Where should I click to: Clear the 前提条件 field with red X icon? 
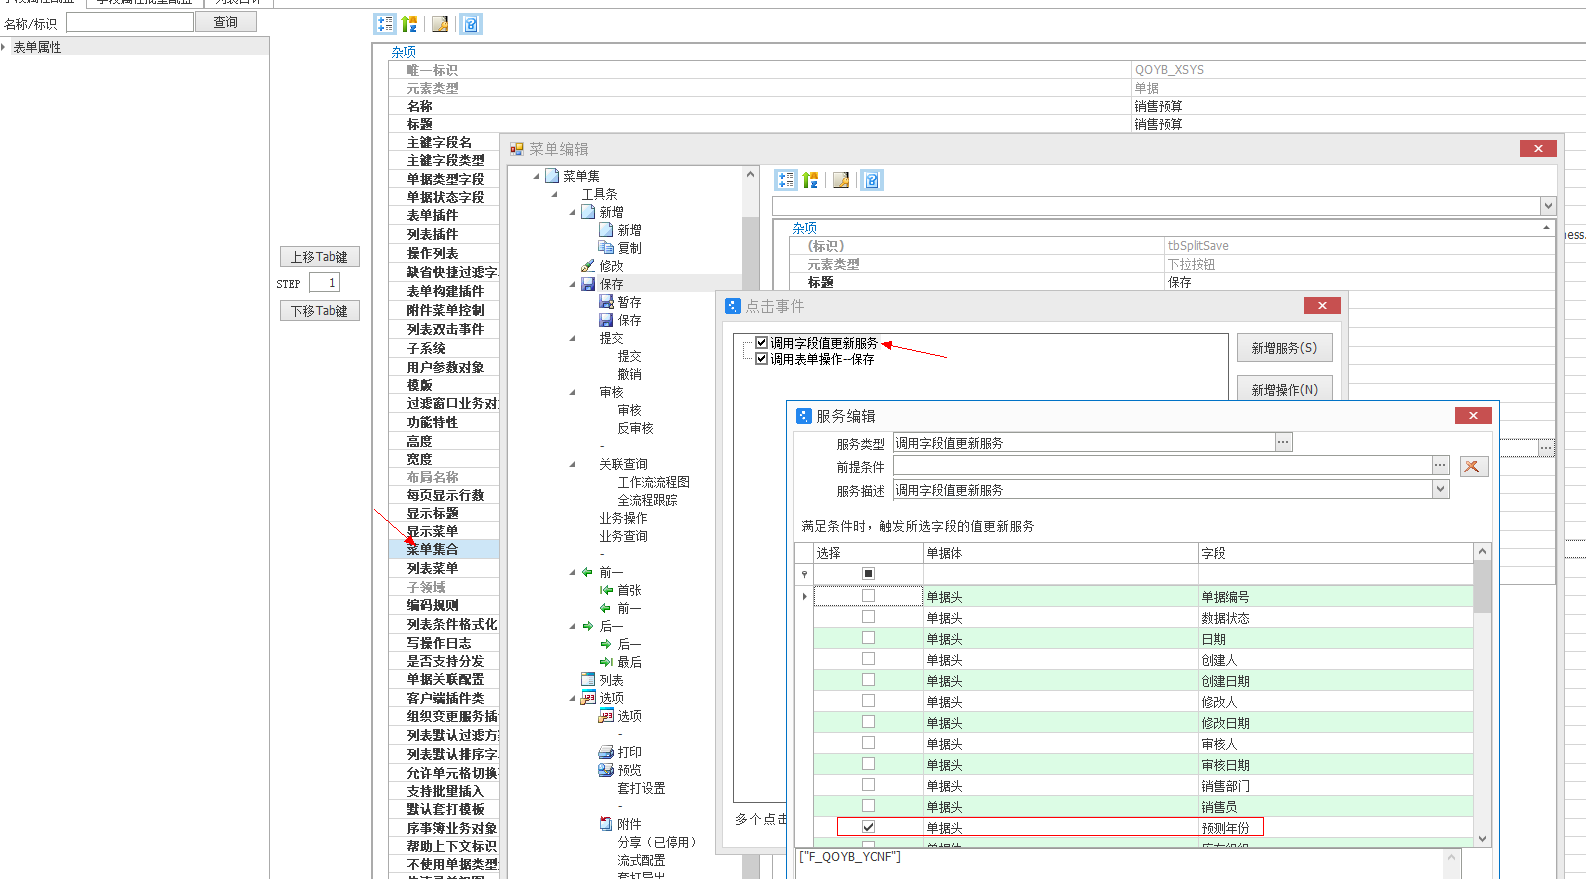[1472, 466]
